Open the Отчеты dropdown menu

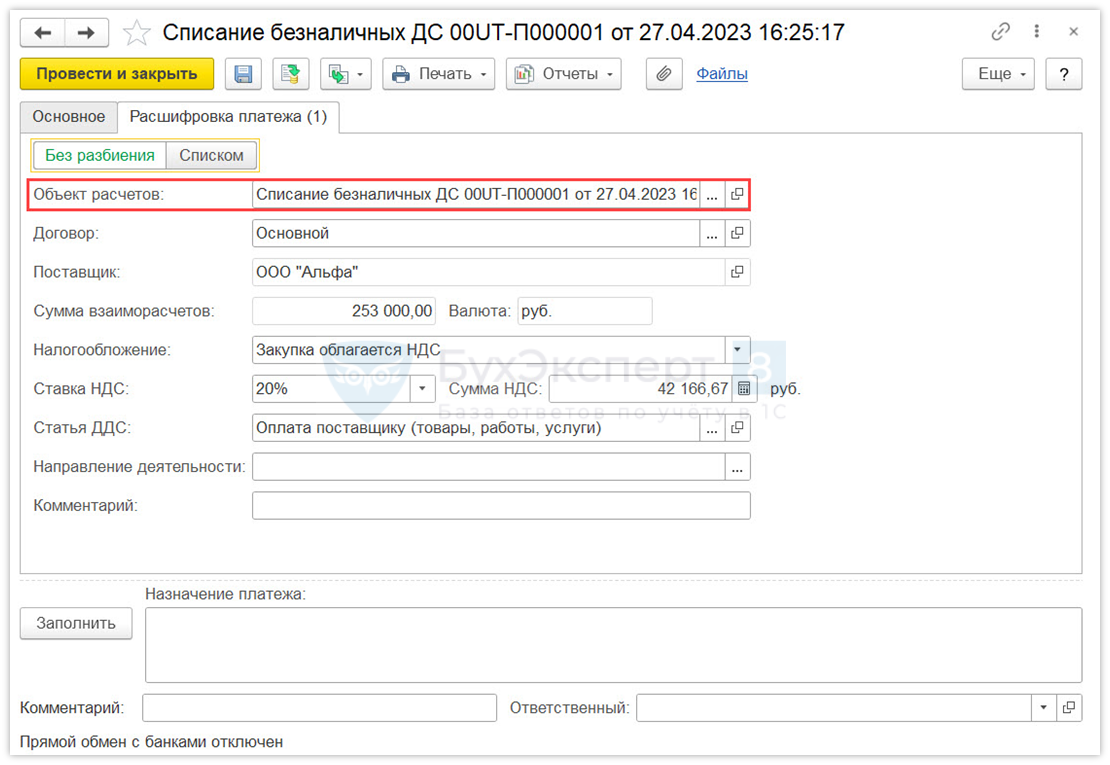pos(564,74)
